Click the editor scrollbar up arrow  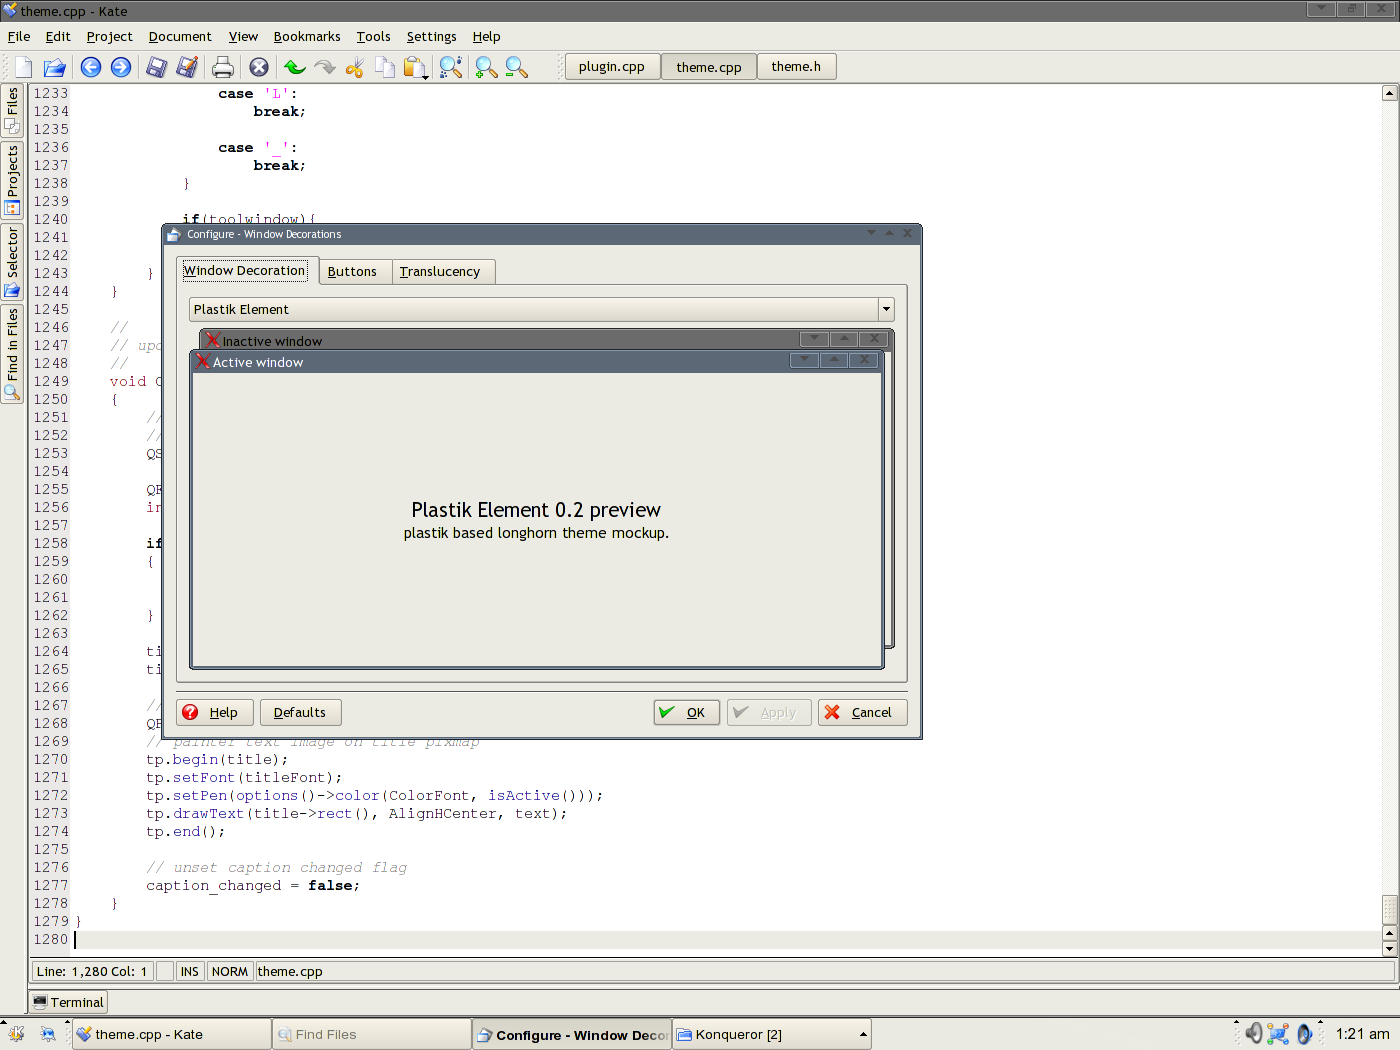1389,93
